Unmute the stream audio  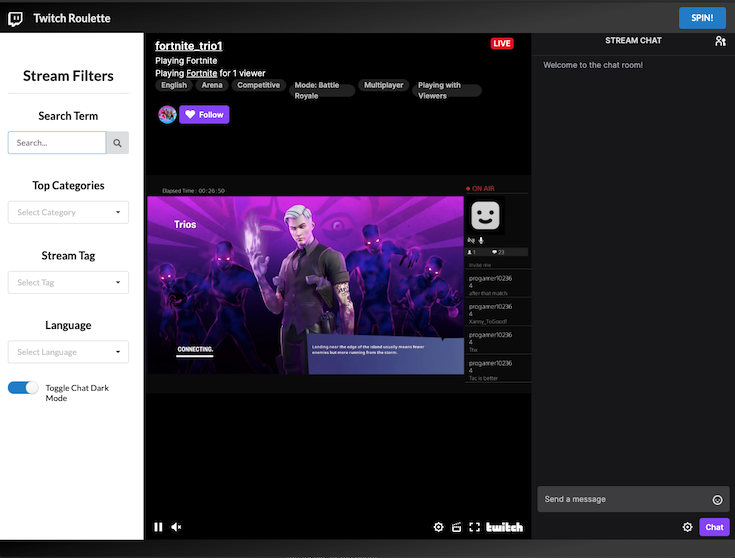coord(177,527)
